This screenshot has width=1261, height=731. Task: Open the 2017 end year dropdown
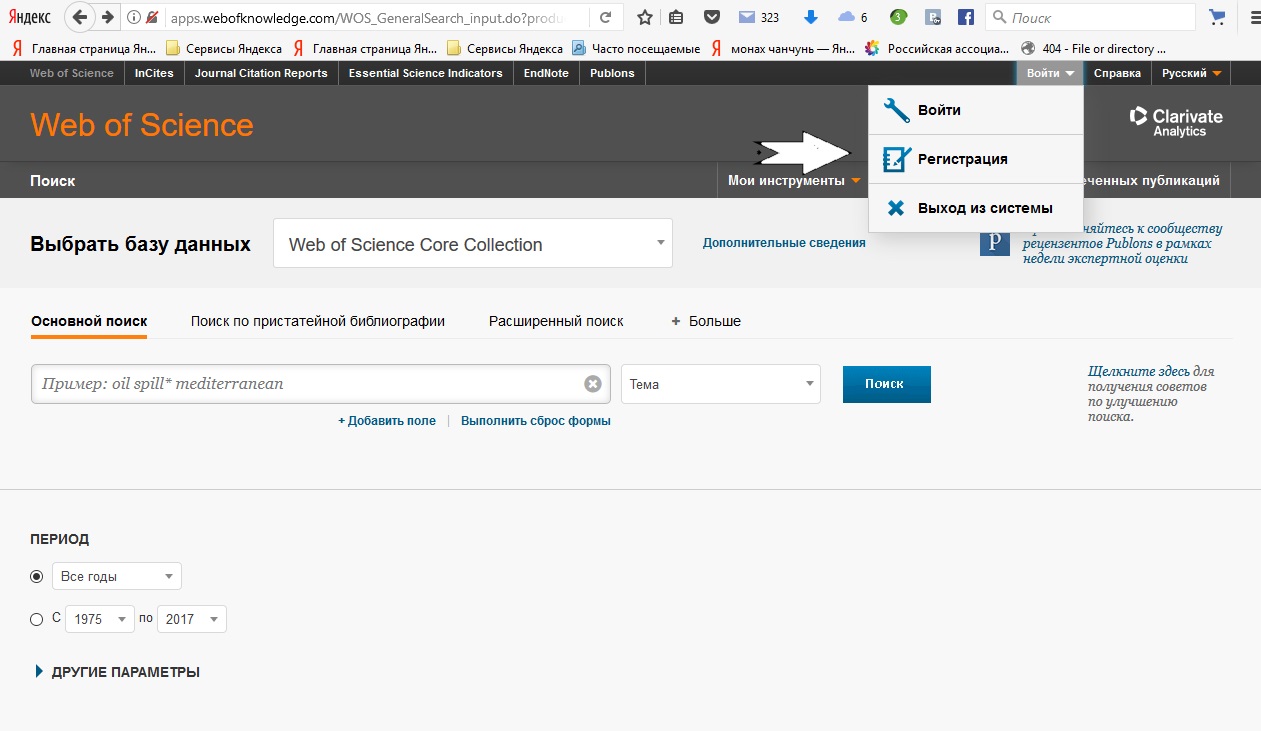[192, 619]
